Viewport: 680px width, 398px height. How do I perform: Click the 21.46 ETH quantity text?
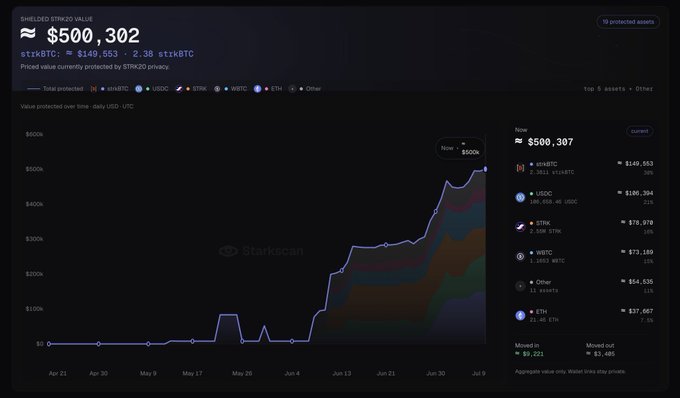tap(544, 320)
